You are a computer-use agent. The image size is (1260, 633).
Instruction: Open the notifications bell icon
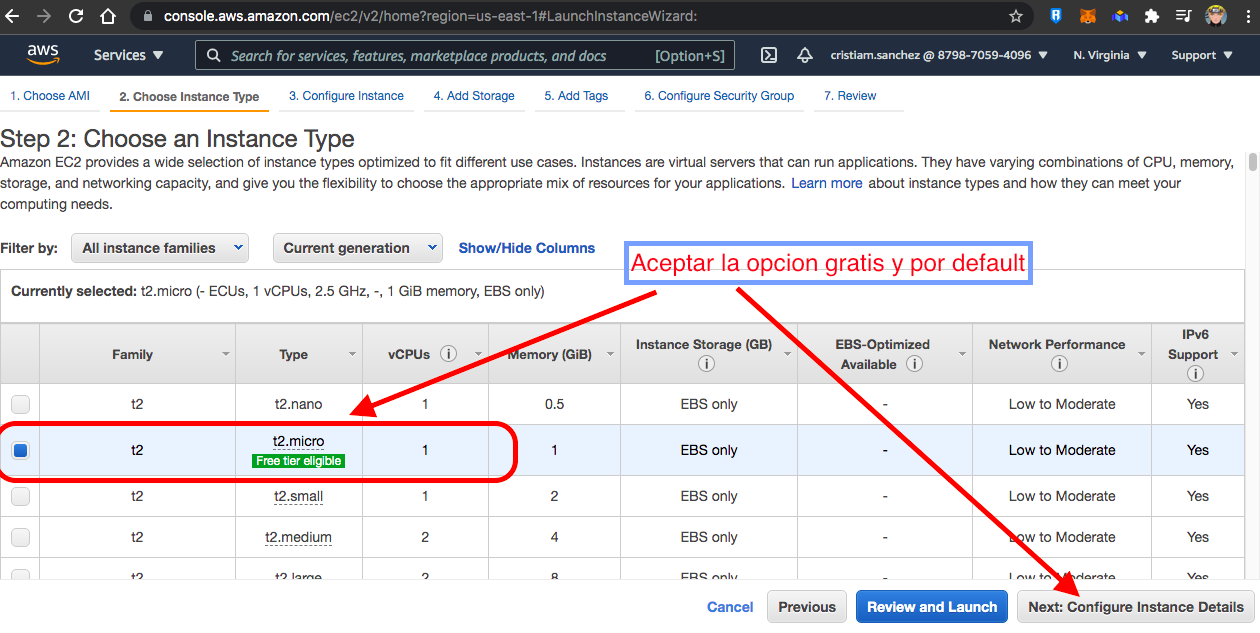tap(804, 56)
